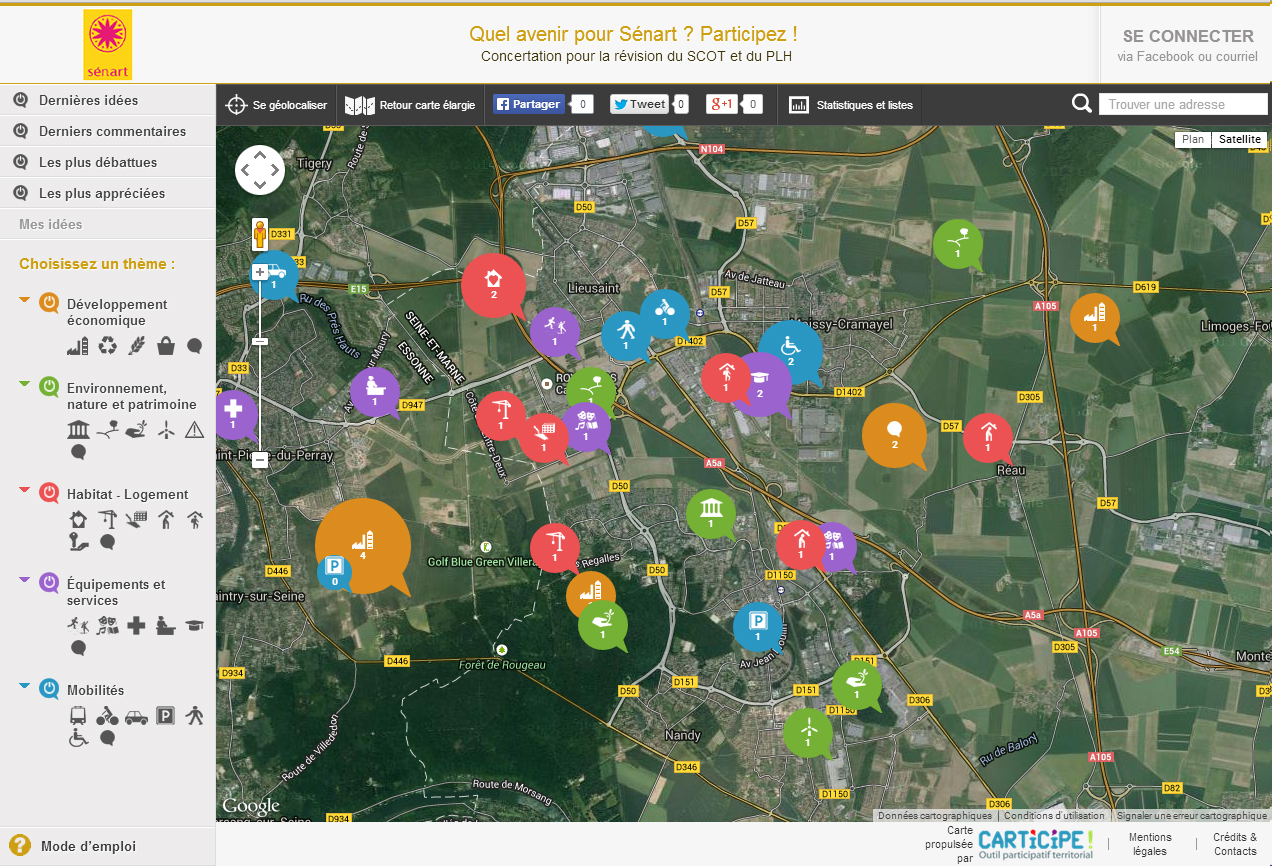Click the graduation cap education icon
The image size is (1272, 866).
pos(194,626)
